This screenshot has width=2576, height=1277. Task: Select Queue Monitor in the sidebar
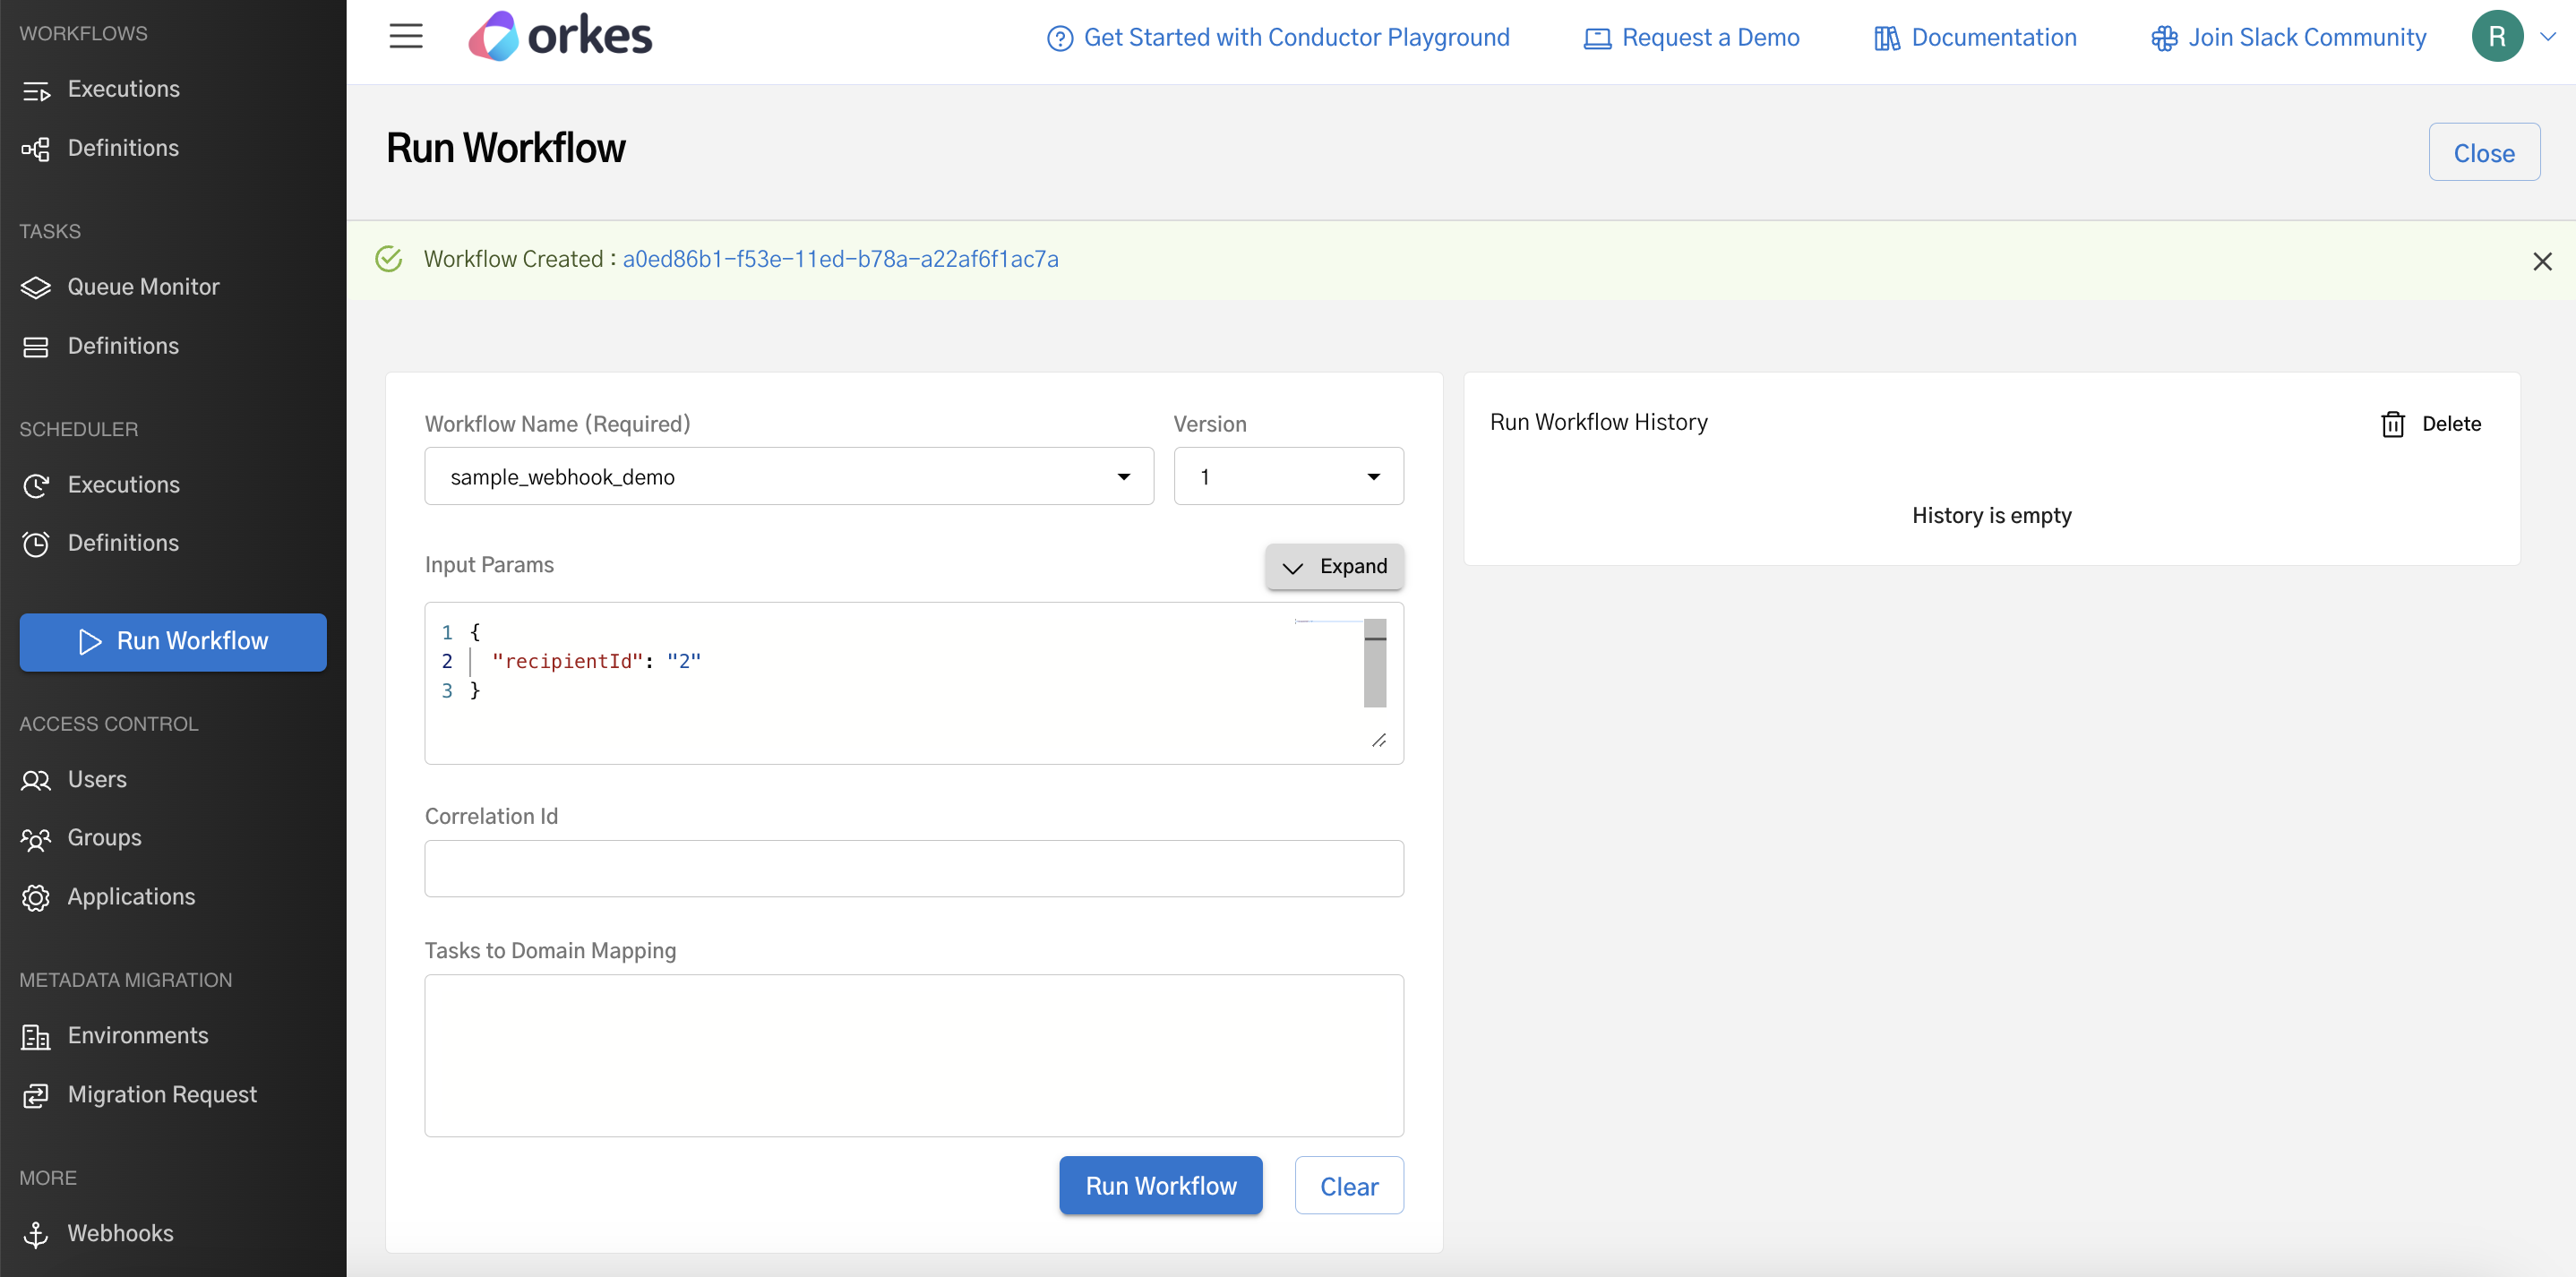tap(143, 287)
